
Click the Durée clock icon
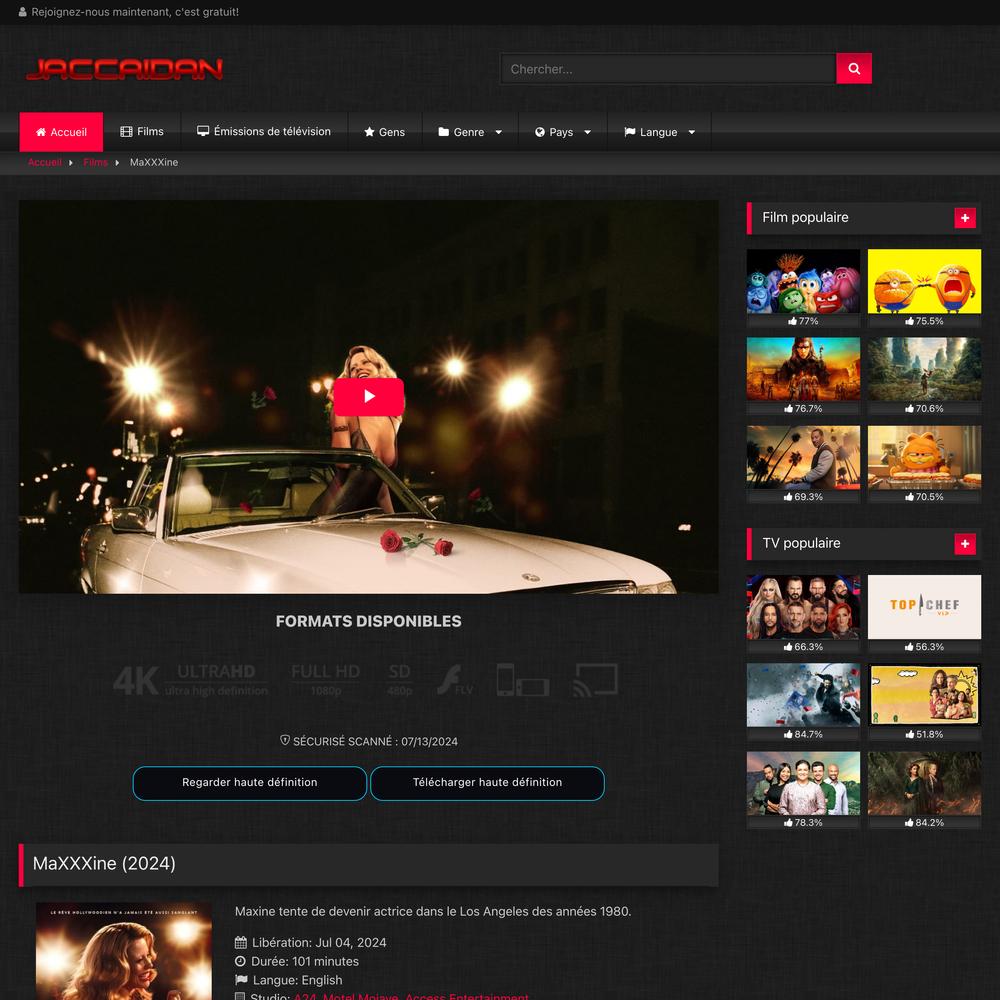coord(240,961)
